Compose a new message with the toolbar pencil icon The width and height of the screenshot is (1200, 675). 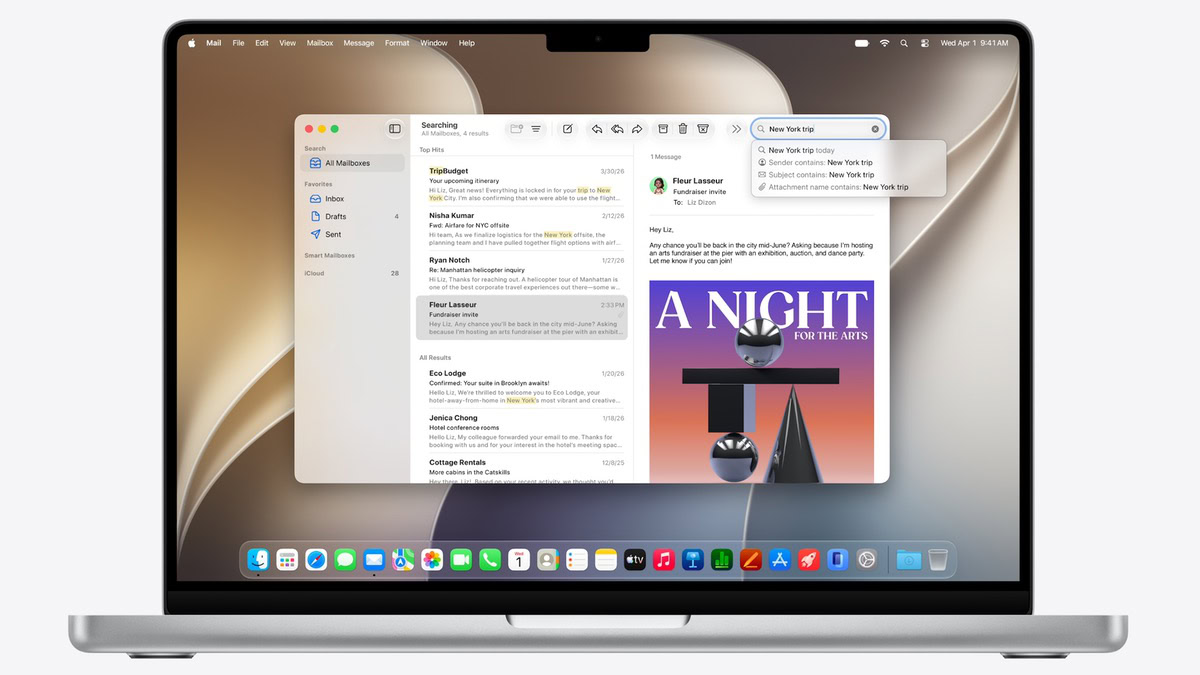(567, 129)
